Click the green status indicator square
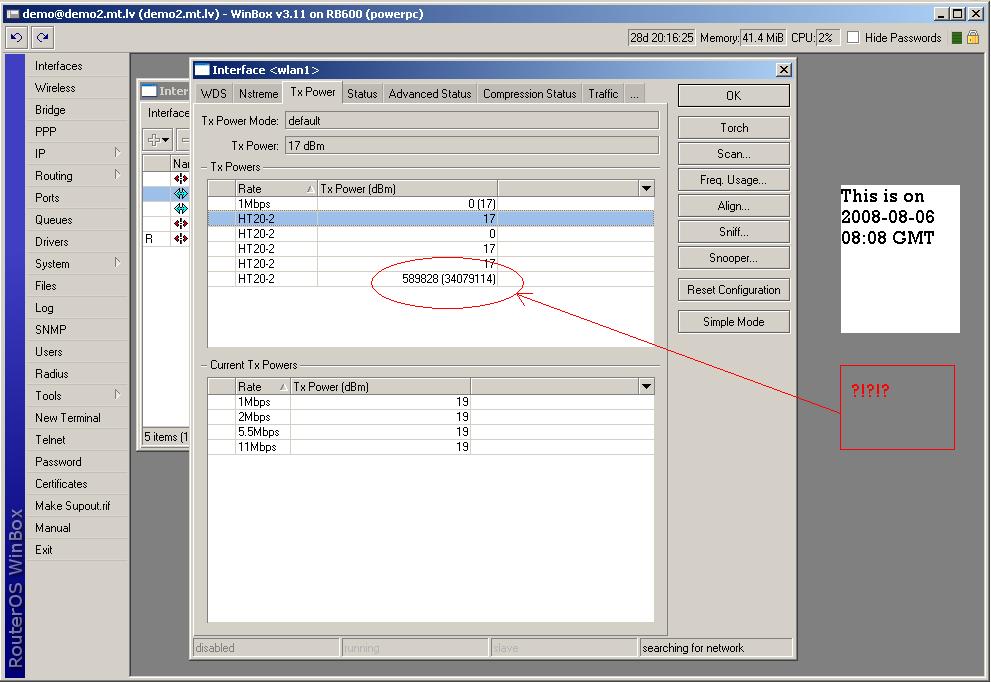The width and height of the screenshot is (991, 682). (x=956, y=38)
